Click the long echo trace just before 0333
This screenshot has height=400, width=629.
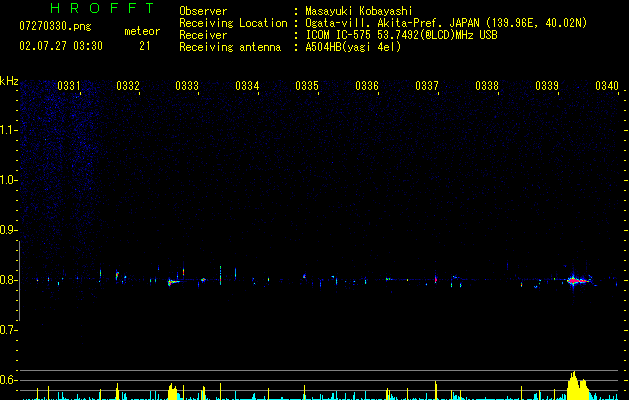[174, 282]
